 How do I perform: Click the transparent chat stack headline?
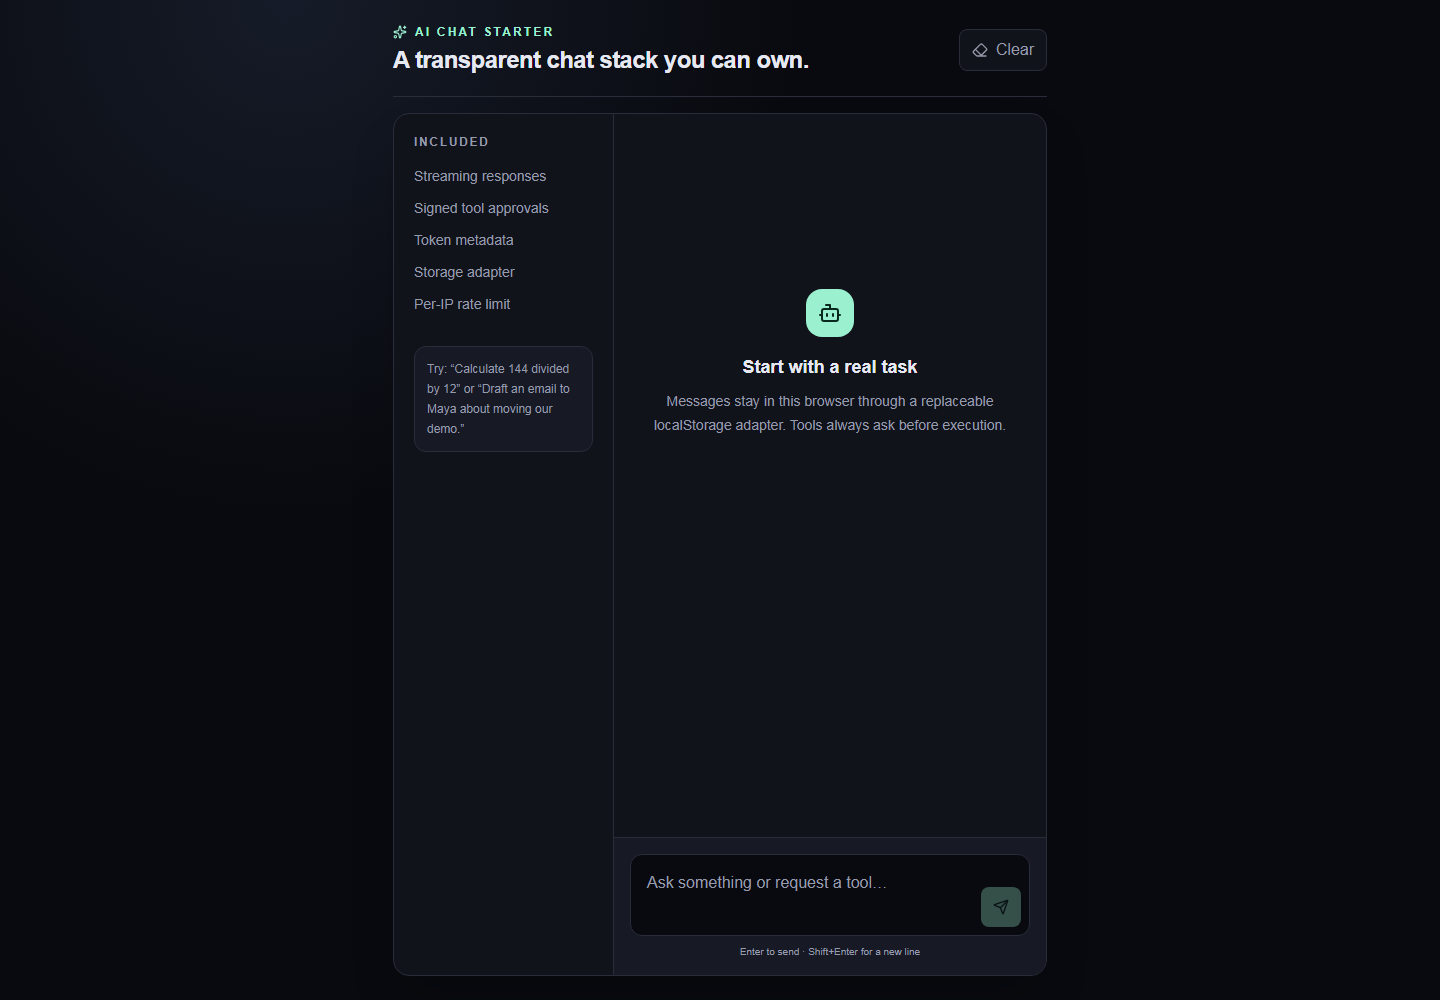click(x=601, y=60)
